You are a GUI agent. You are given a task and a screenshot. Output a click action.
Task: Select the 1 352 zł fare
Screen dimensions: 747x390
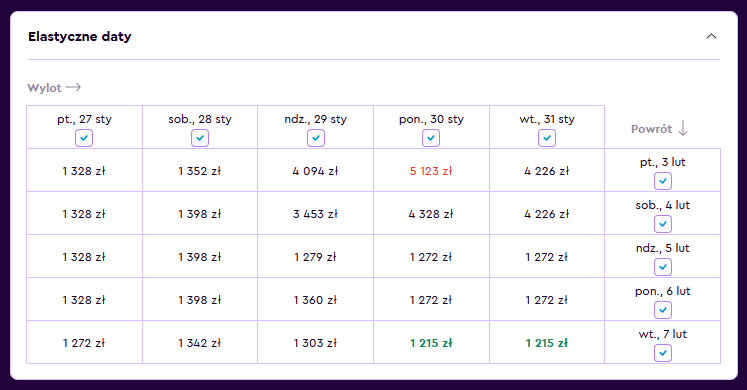point(200,171)
